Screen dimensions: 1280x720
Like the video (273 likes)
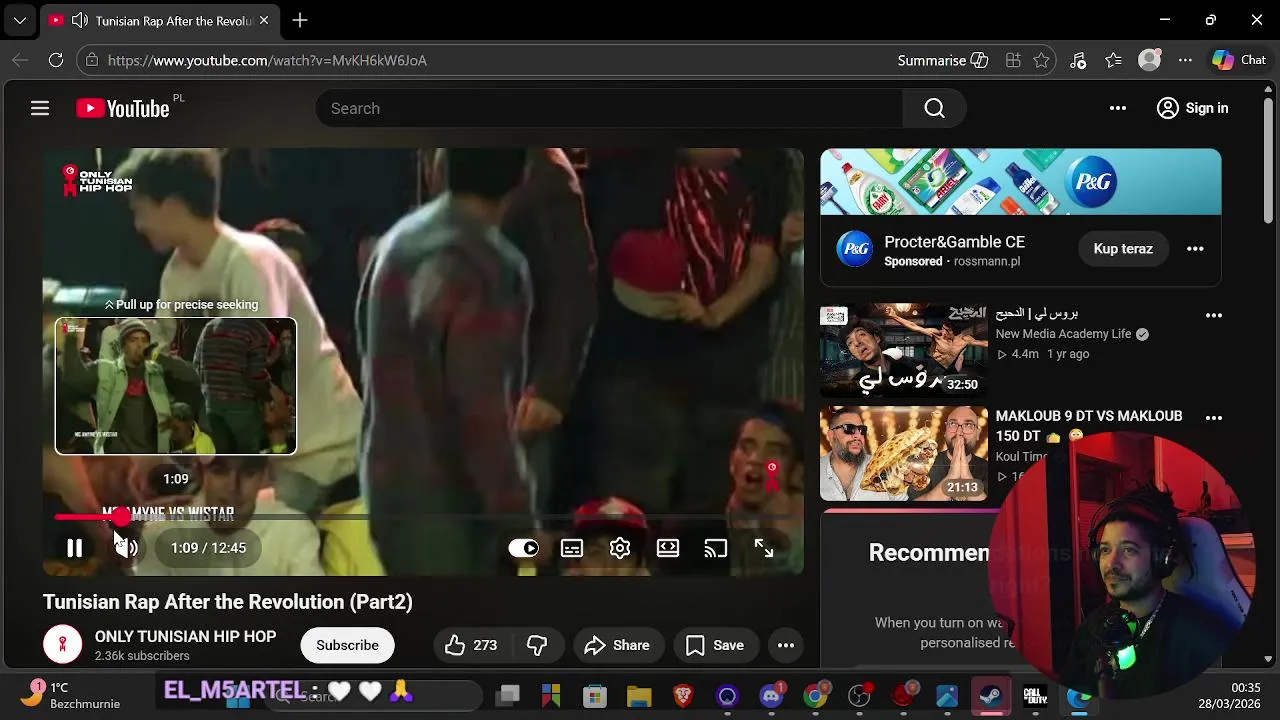(x=471, y=645)
